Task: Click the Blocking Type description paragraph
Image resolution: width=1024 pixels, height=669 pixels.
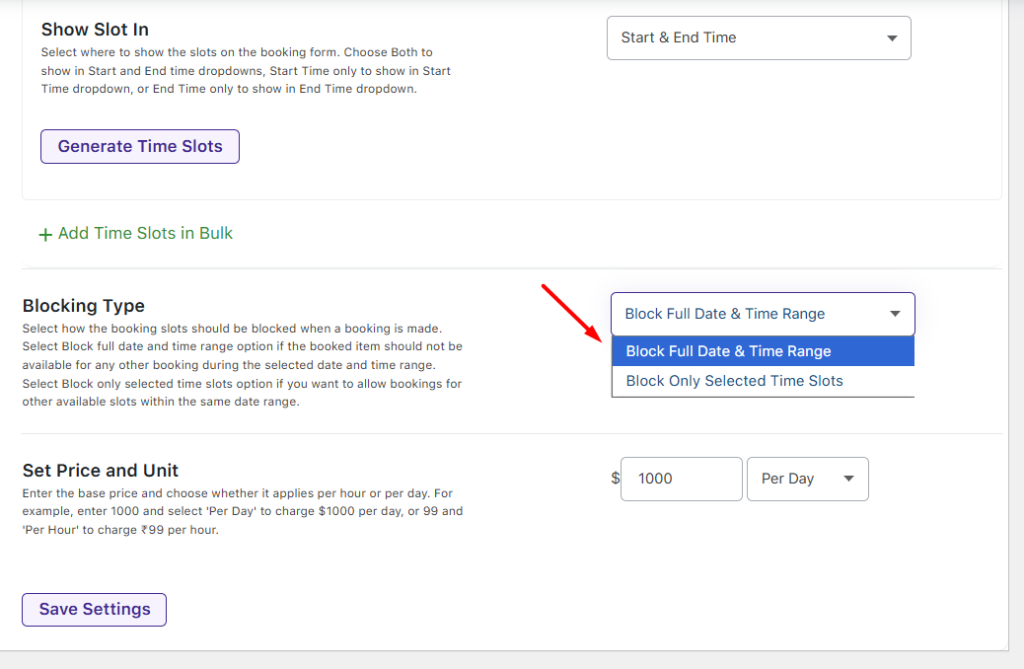Action: pos(242,366)
